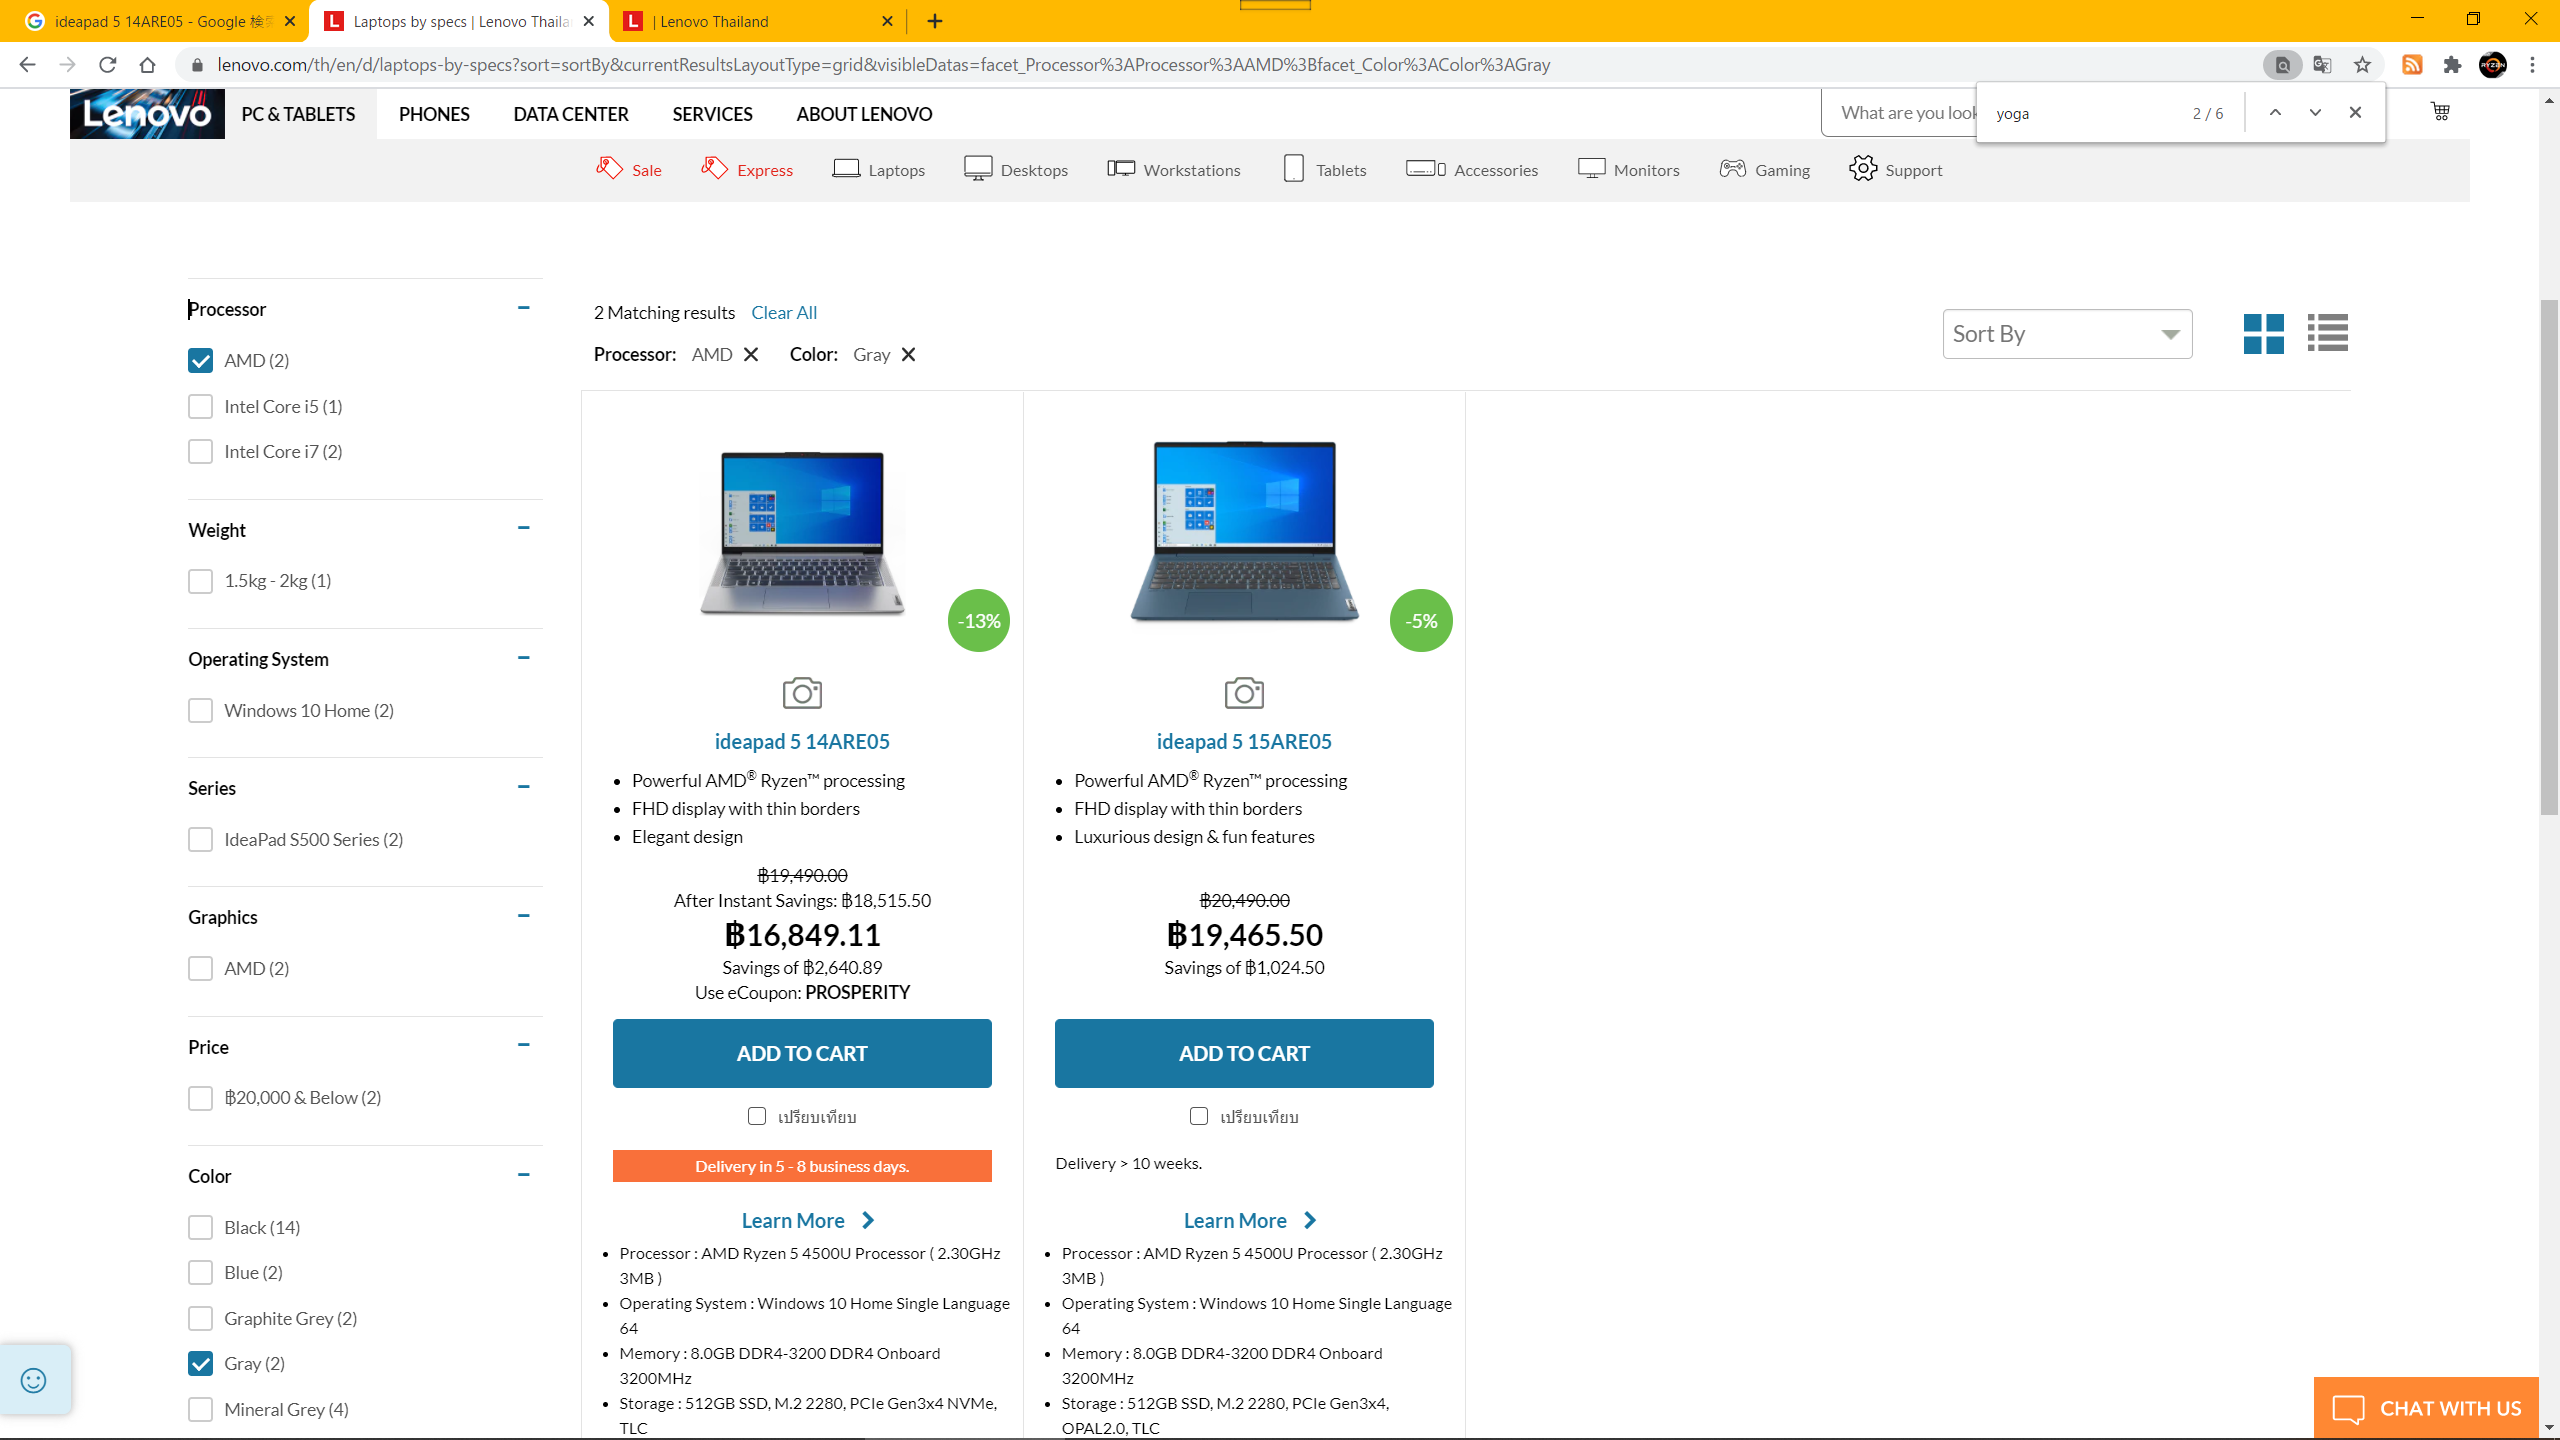Open the Google Translate icon in the address bar
This screenshot has width=2560, height=1440.
tap(2322, 65)
